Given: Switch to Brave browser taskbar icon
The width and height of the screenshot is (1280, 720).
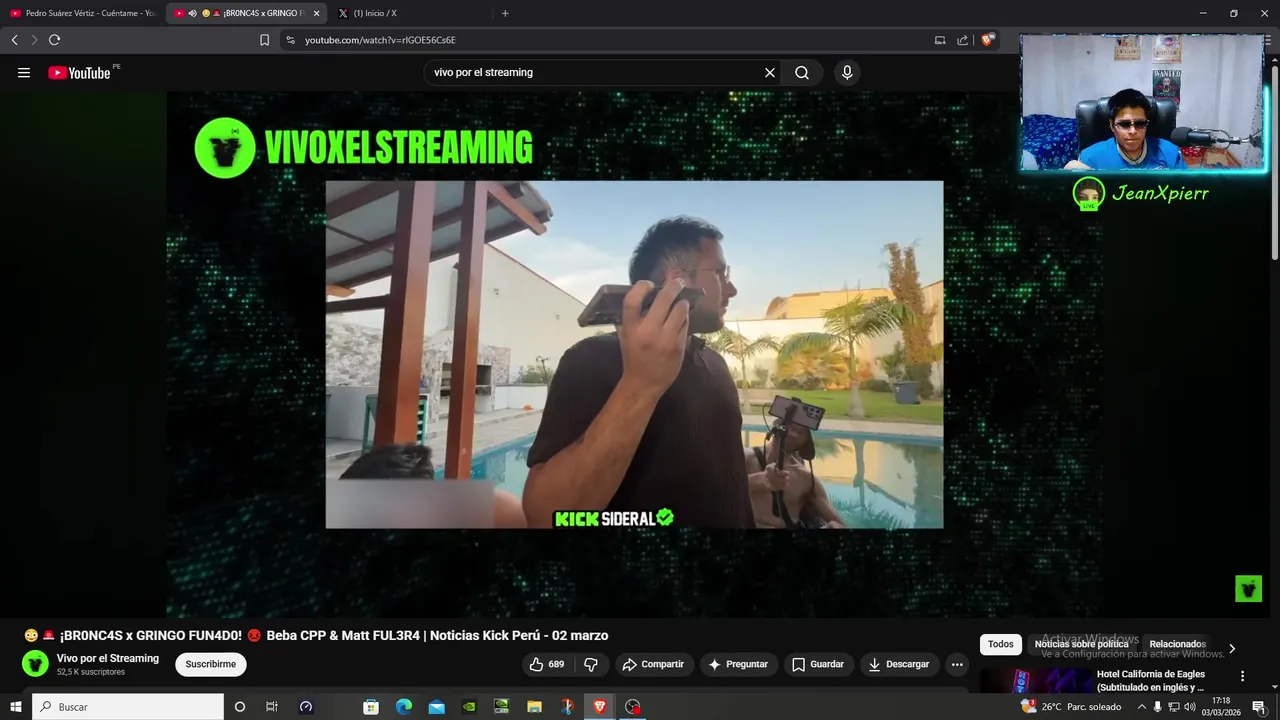Looking at the screenshot, I should coord(600,707).
